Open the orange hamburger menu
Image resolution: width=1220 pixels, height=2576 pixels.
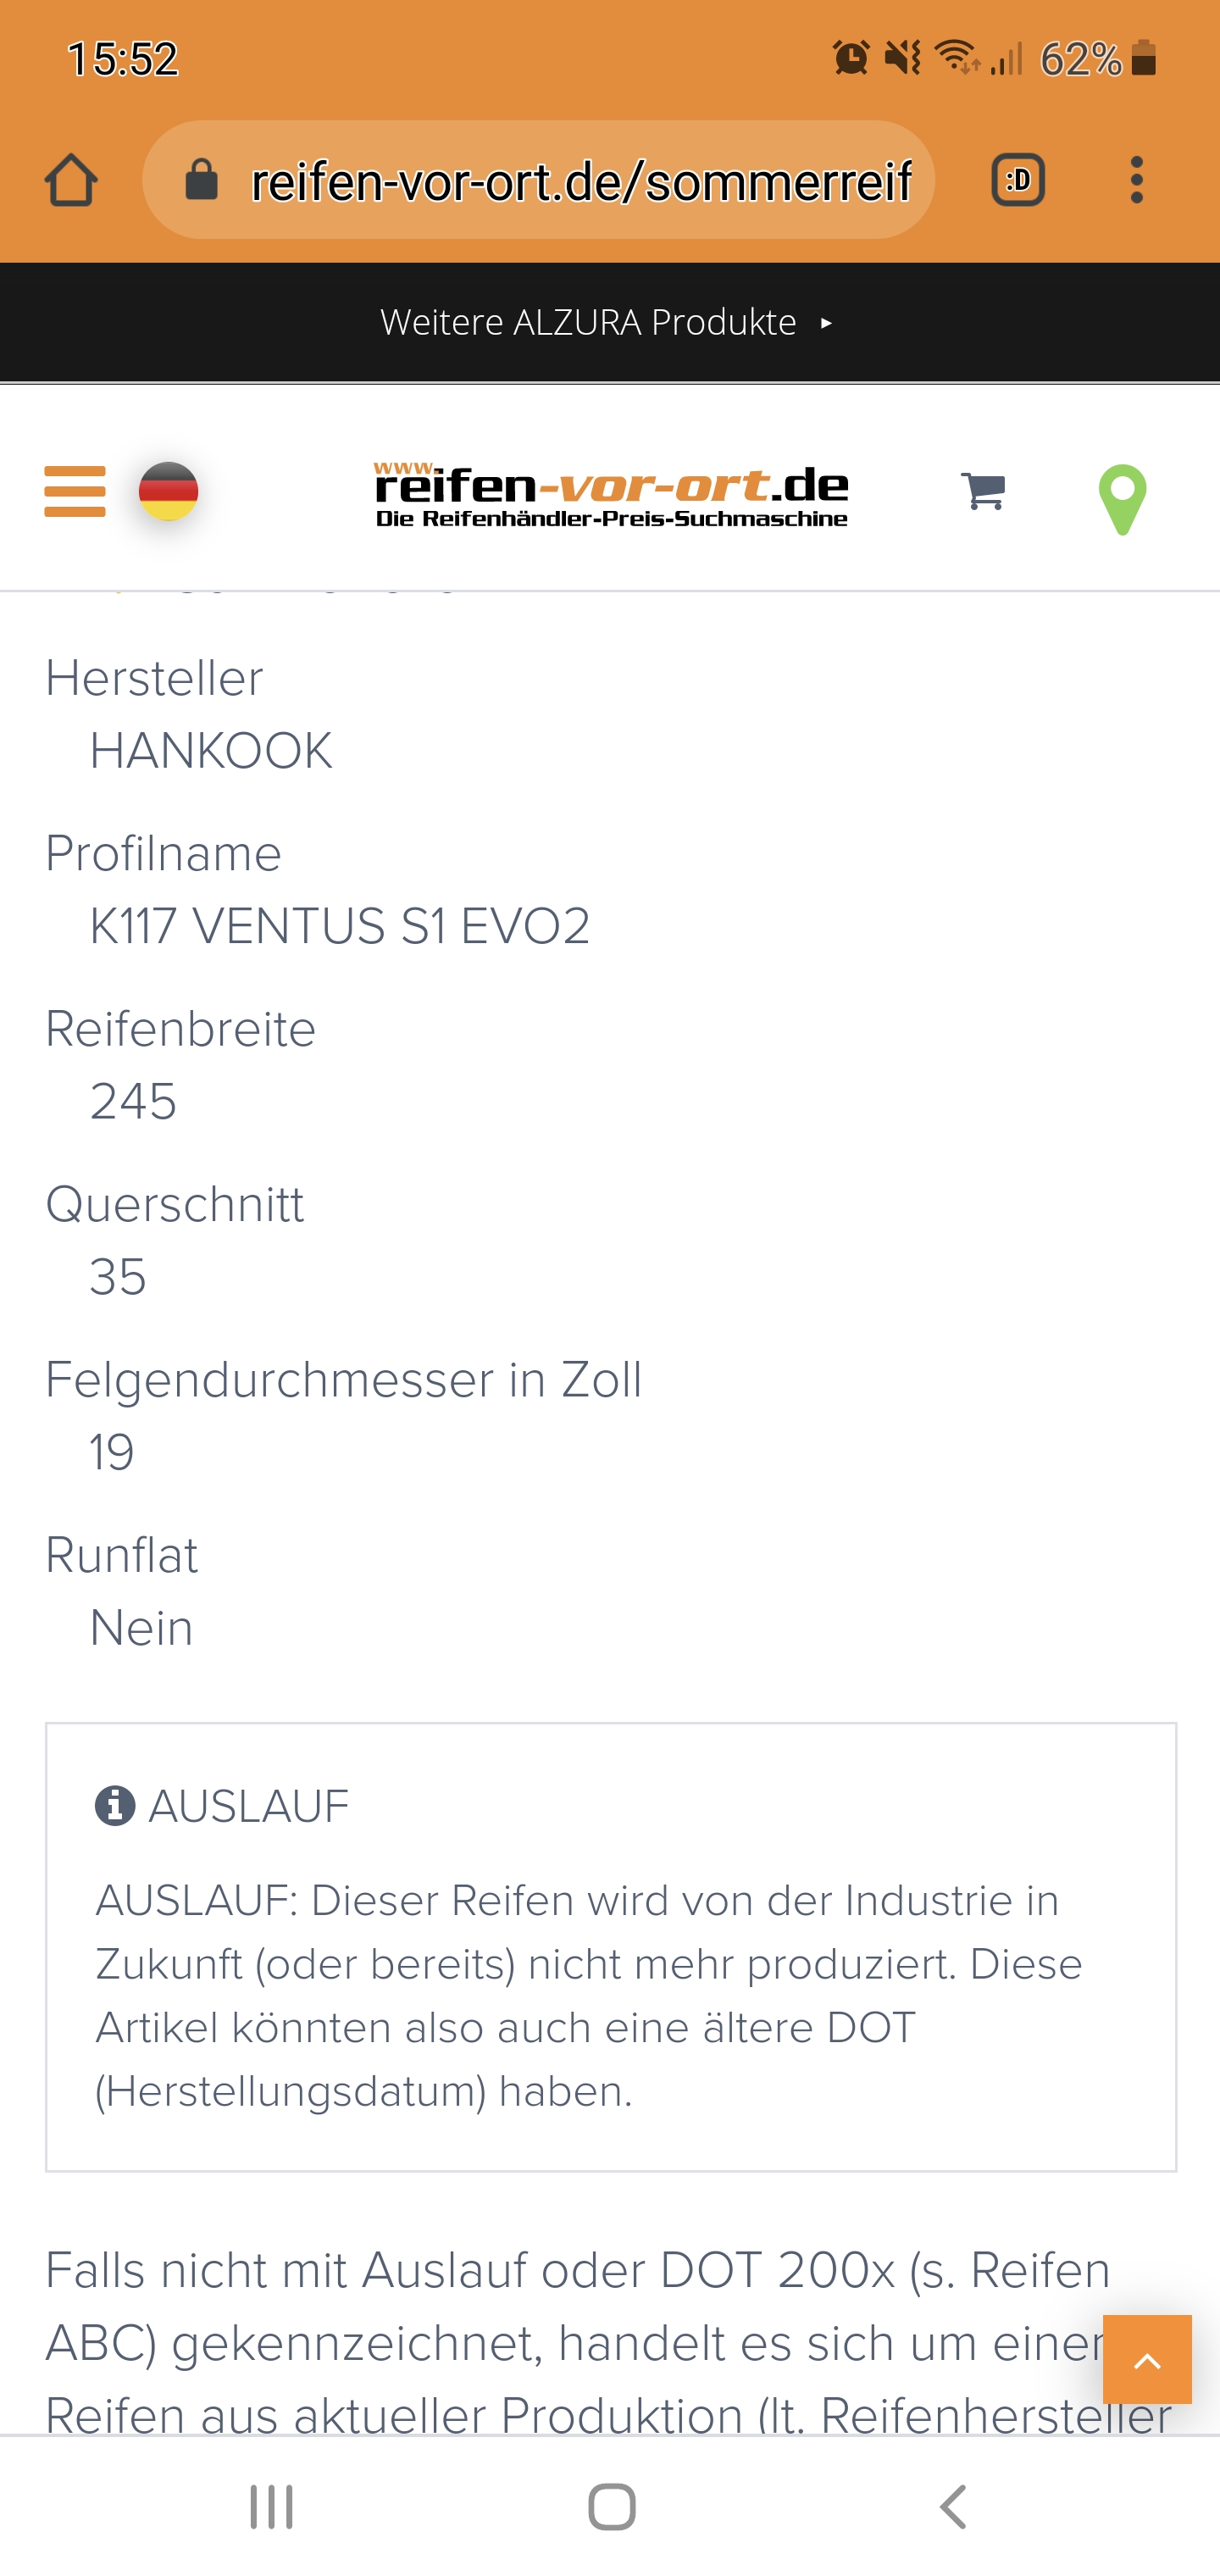click(x=75, y=491)
